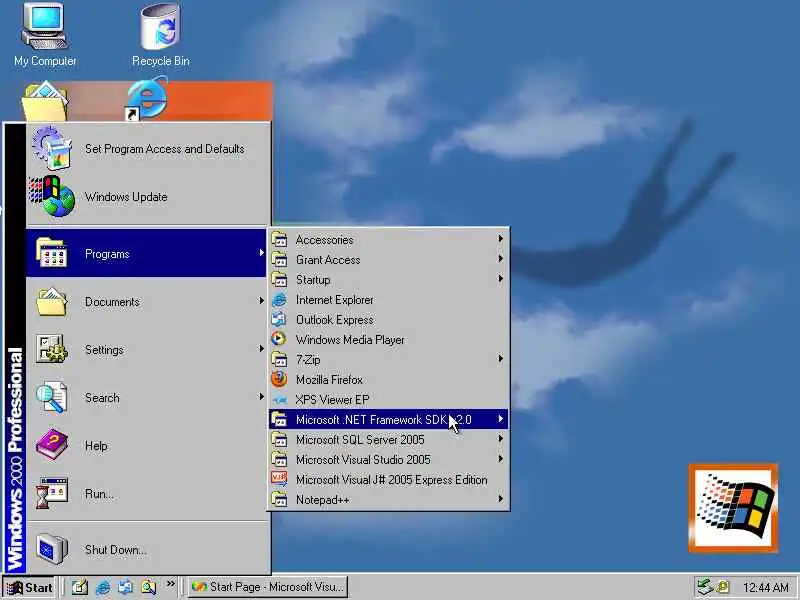Open Set Program Access and Defaults

coord(148,148)
